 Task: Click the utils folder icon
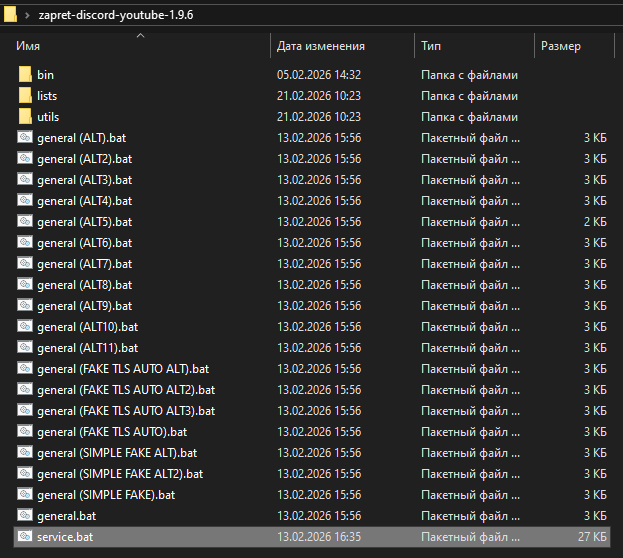25,117
